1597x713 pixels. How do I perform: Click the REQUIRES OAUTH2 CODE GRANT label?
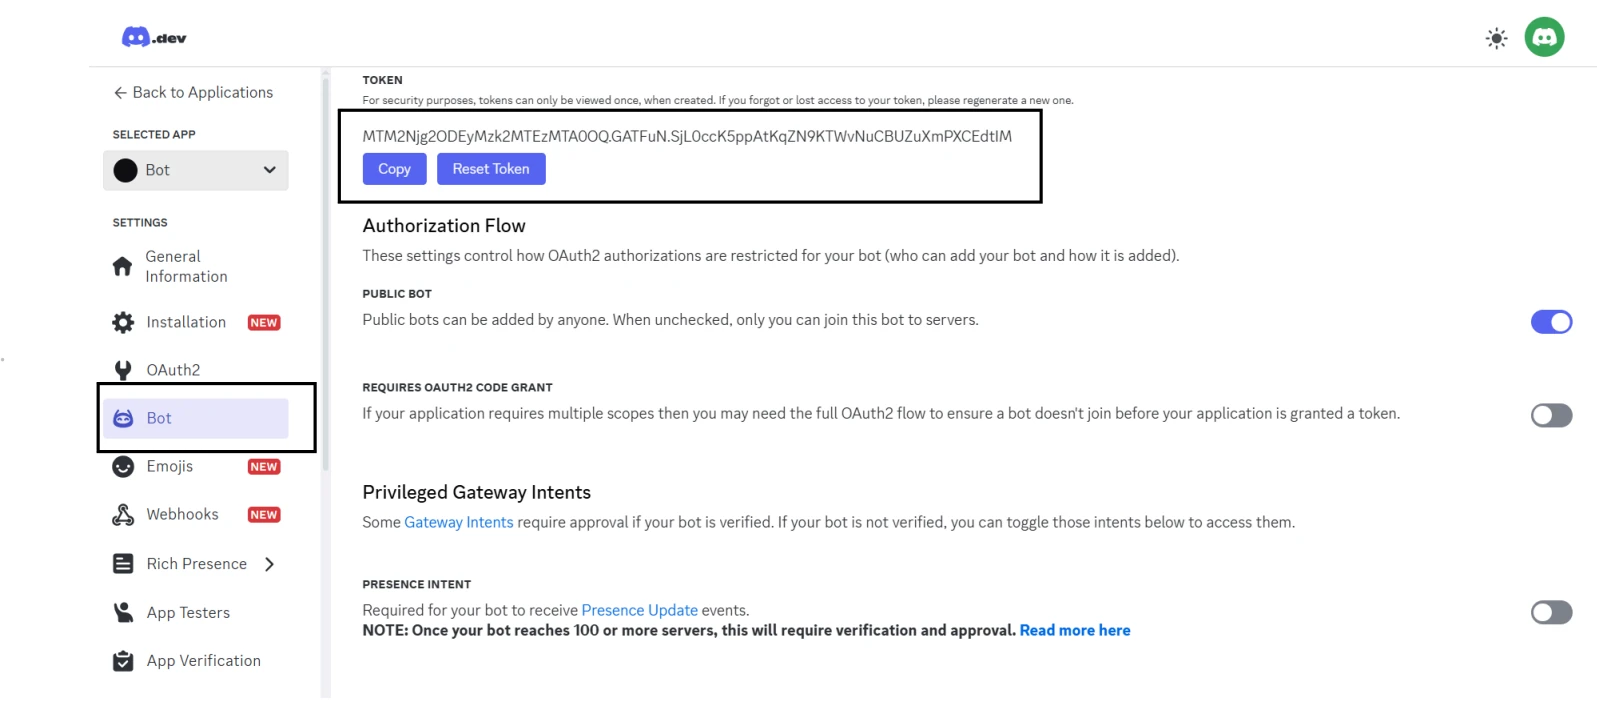coord(457,387)
